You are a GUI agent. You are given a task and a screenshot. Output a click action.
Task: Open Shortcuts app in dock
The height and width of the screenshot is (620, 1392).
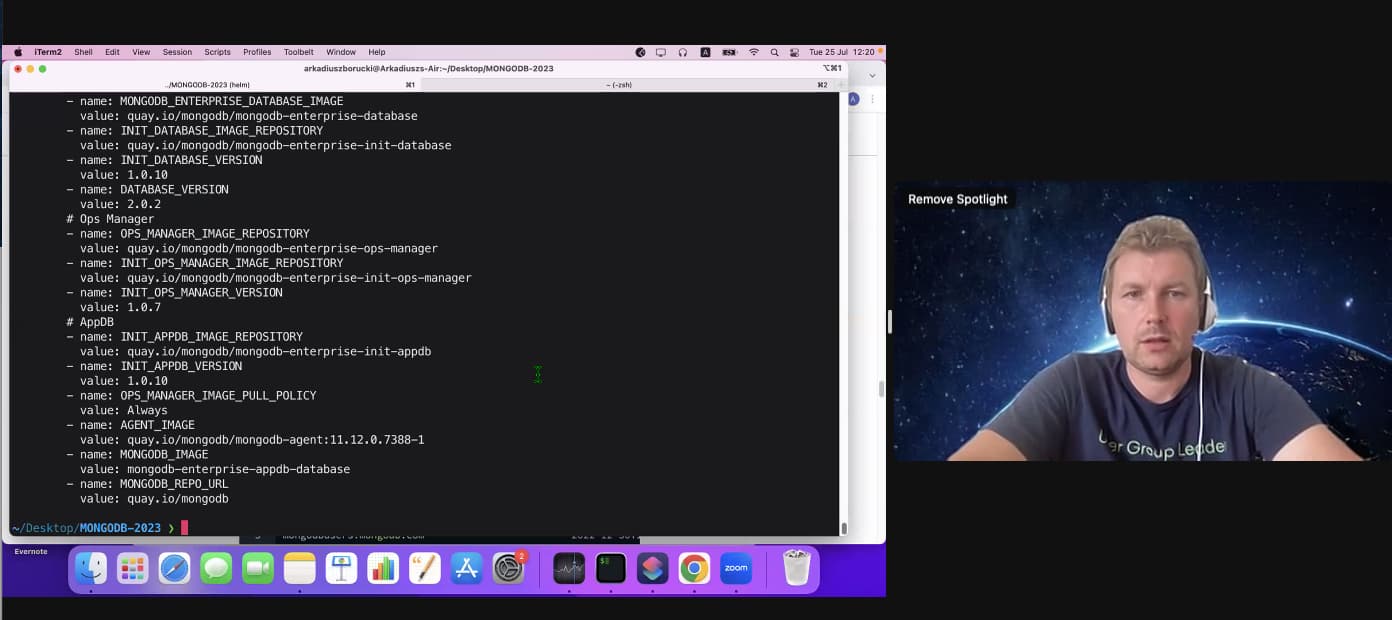pyautogui.click(x=653, y=568)
